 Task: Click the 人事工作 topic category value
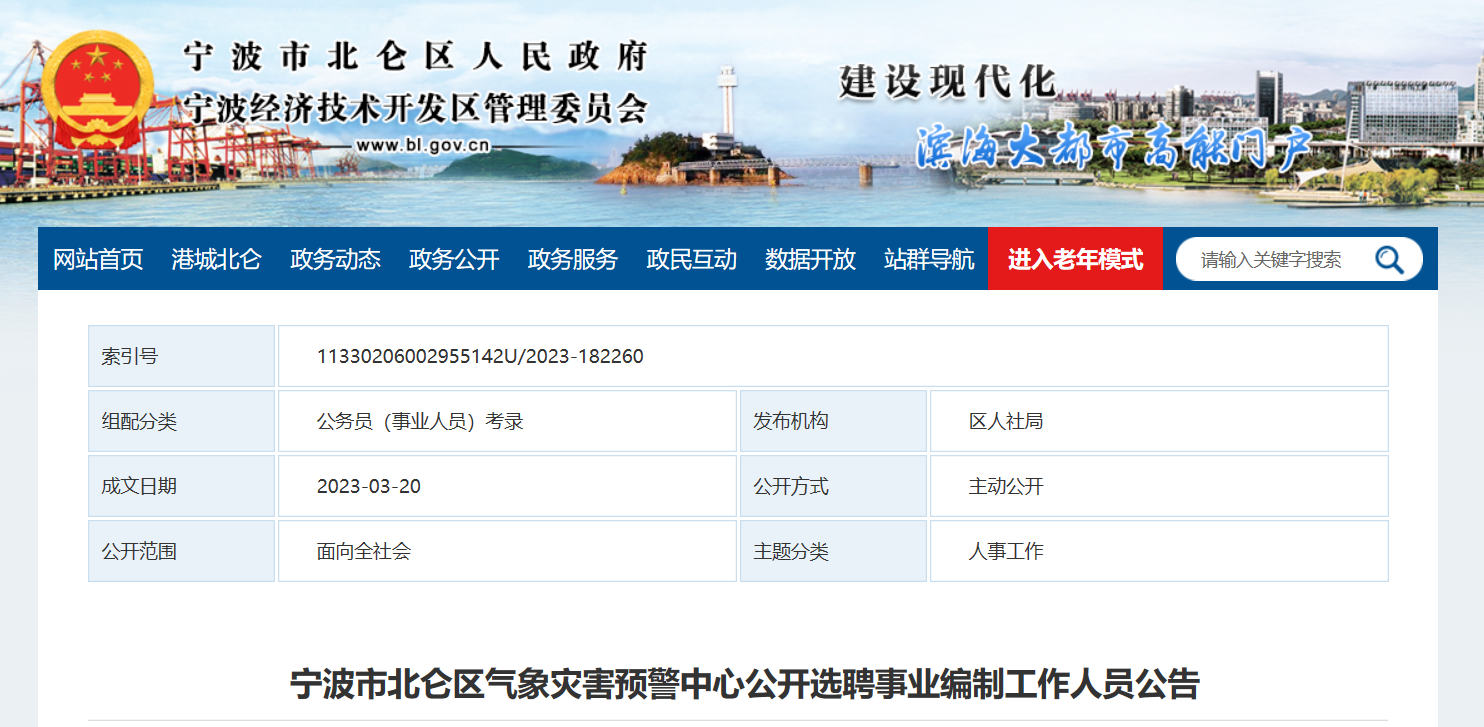coord(1005,551)
